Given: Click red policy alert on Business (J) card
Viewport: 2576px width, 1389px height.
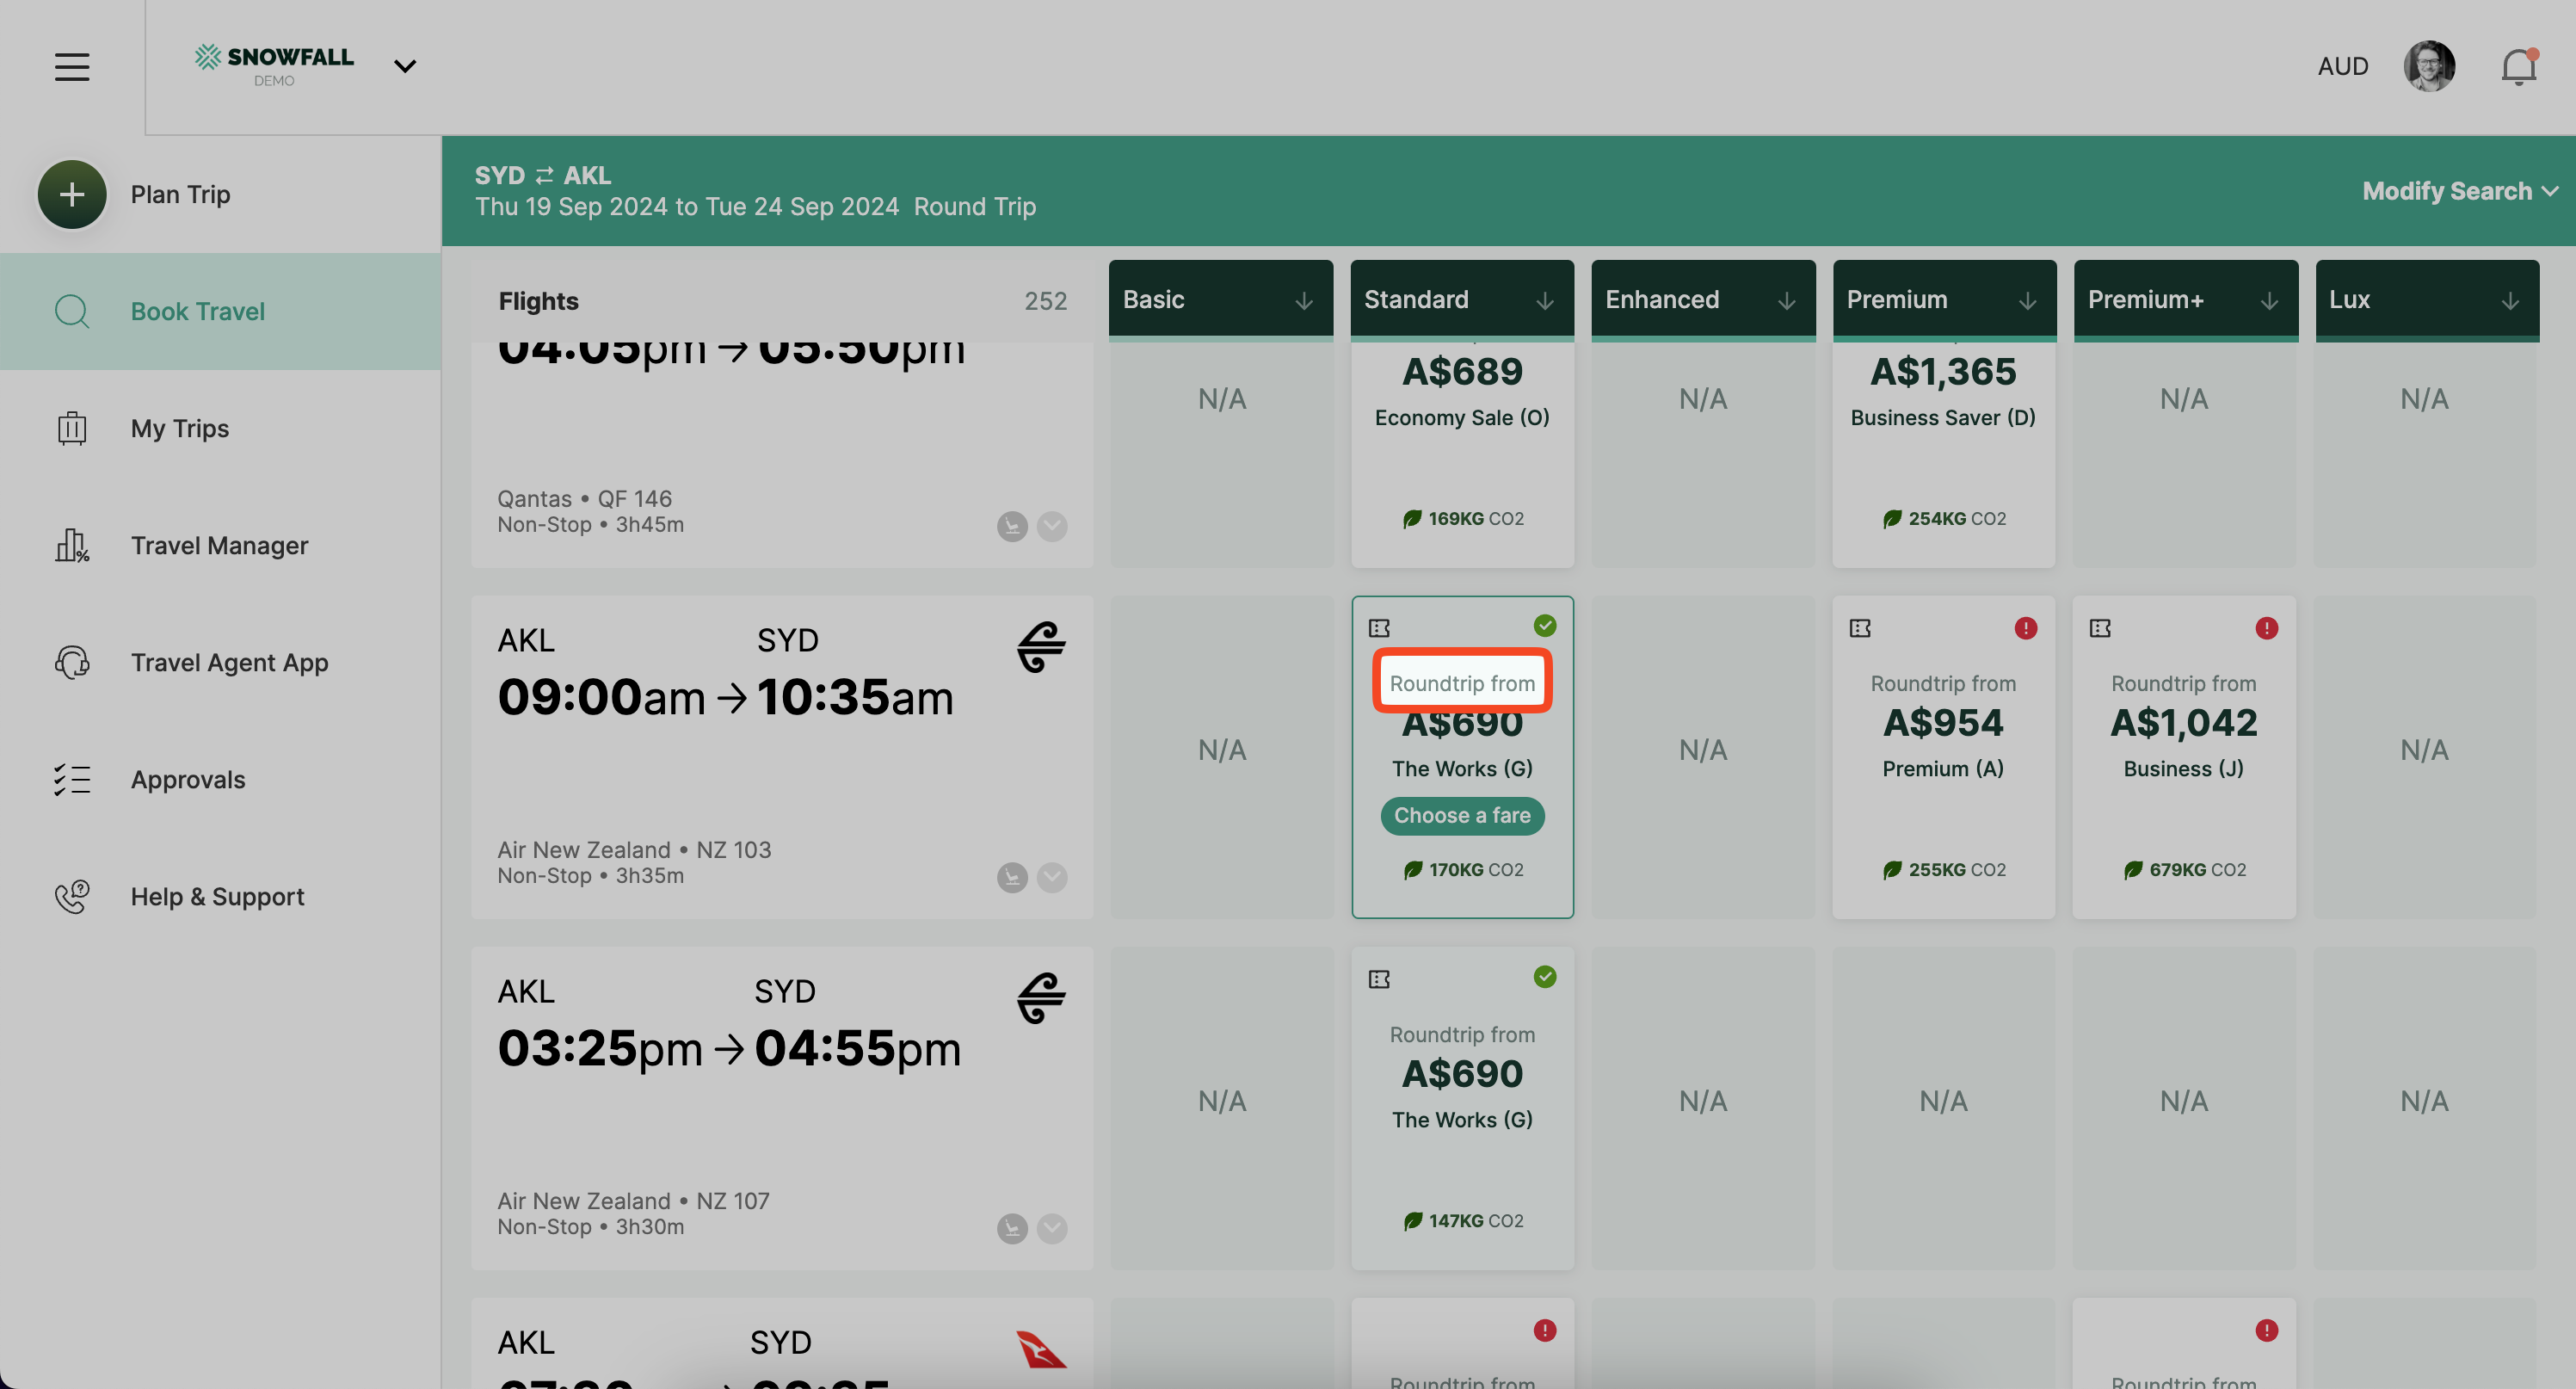Looking at the screenshot, I should pyautogui.click(x=2266, y=628).
